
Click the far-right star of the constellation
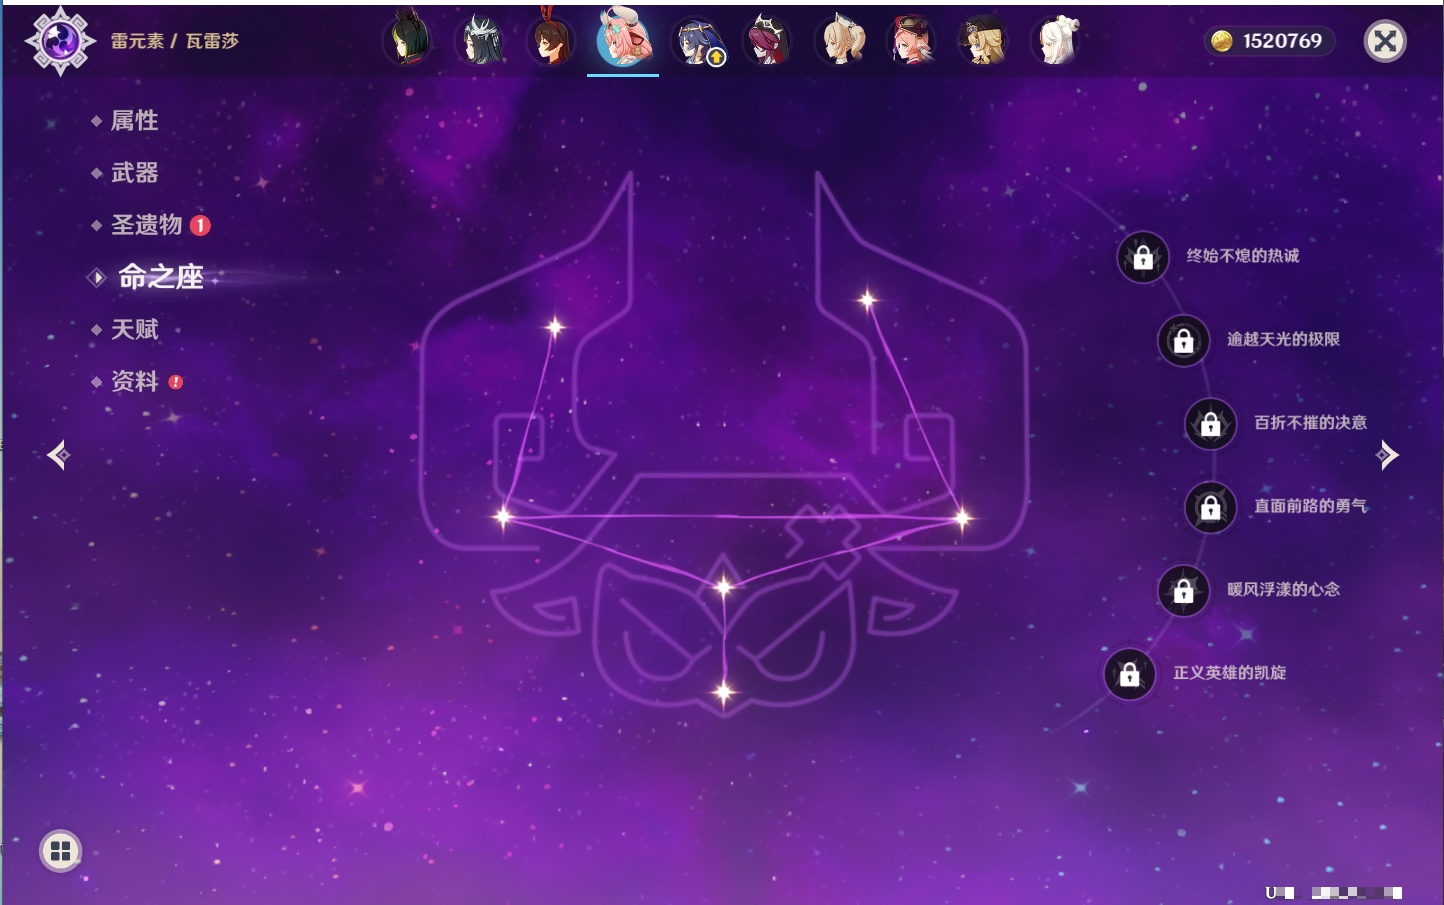(962, 518)
